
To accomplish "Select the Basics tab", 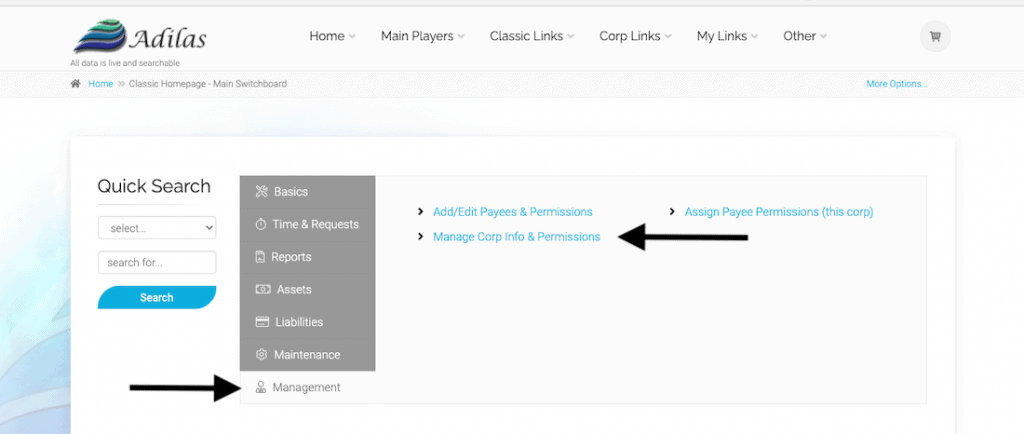I will (x=308, y=192).
